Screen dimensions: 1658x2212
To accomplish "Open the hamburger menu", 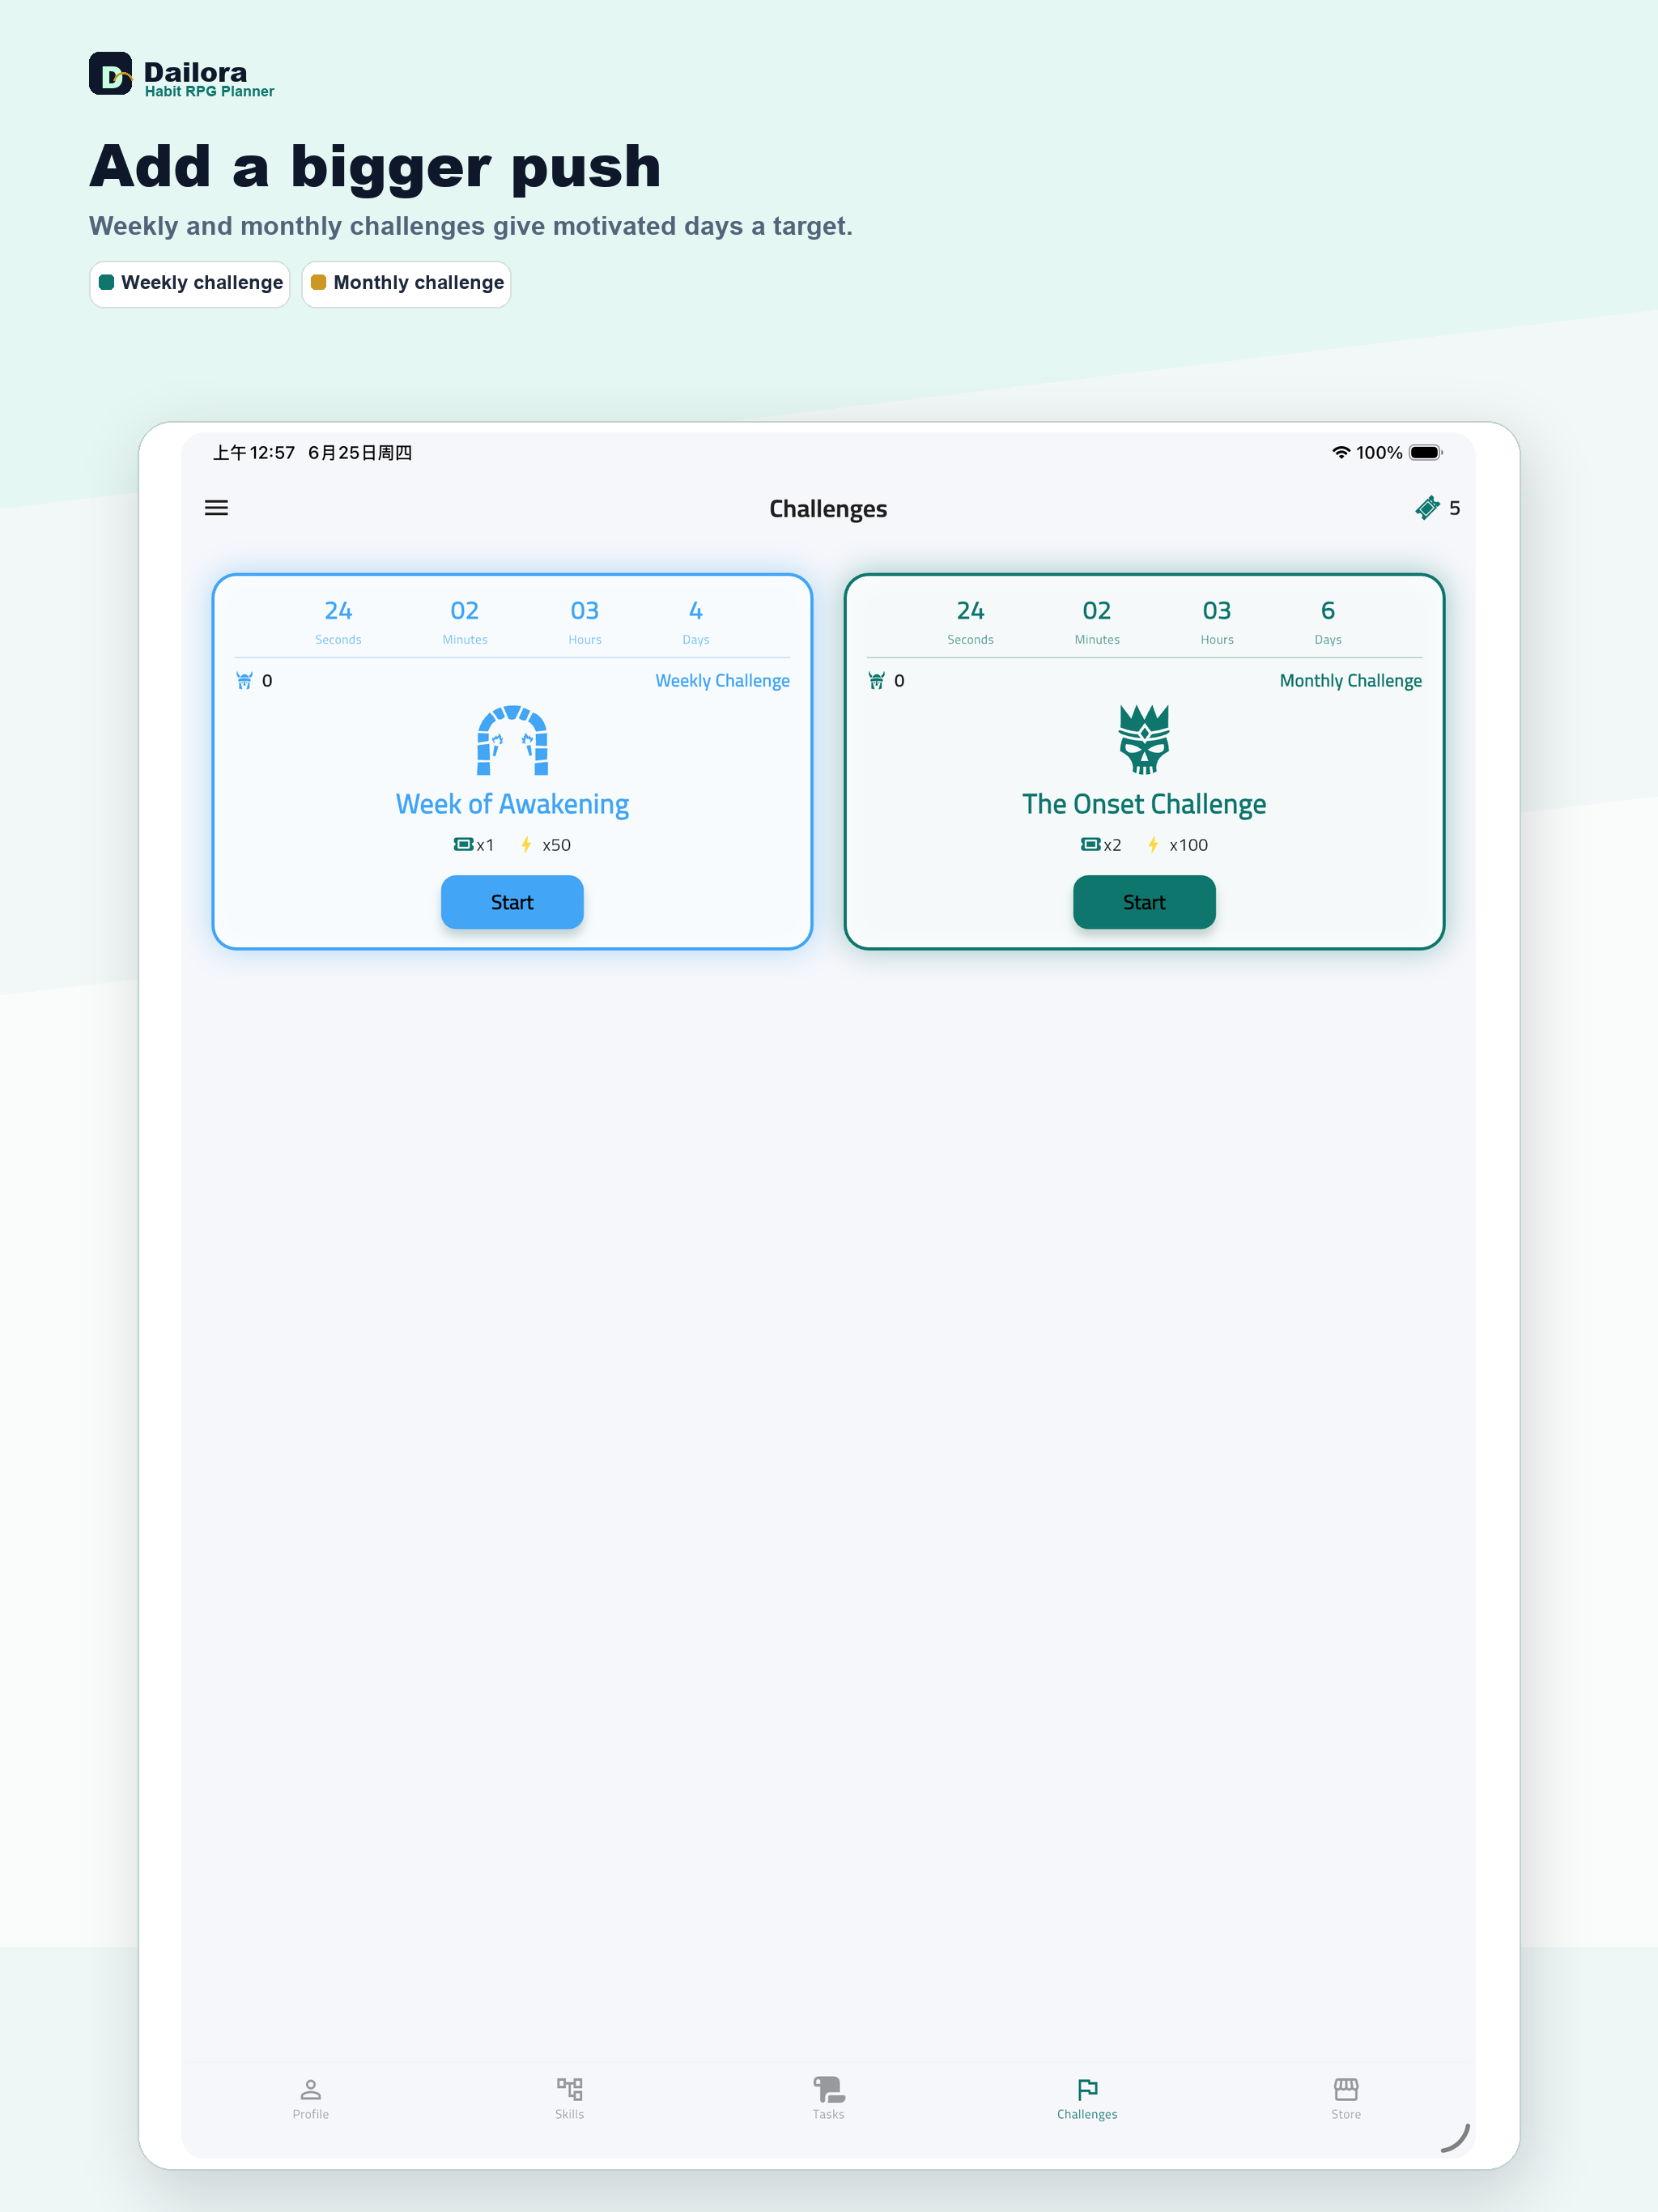I will 216,508.
